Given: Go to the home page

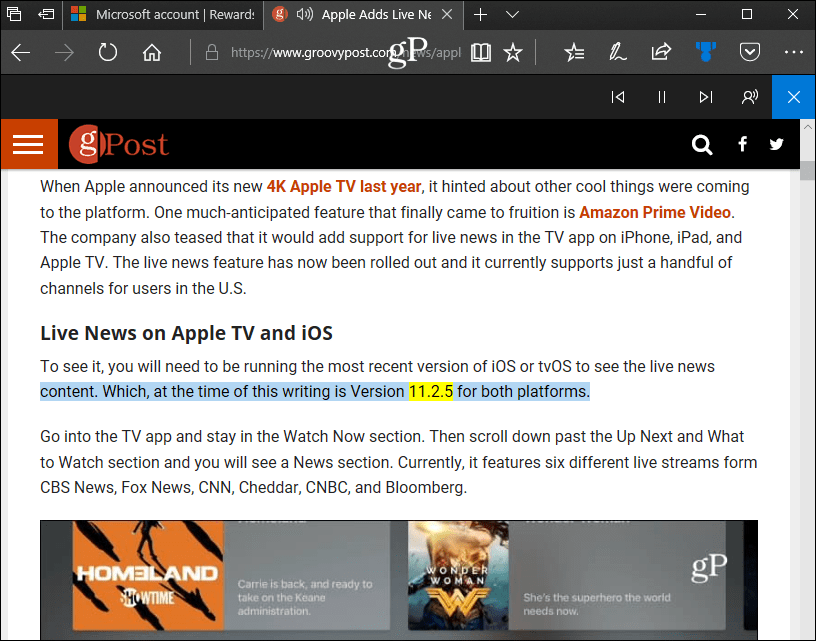Looking at the screenshot, I should pyautogui.click(x=151, y=52).
